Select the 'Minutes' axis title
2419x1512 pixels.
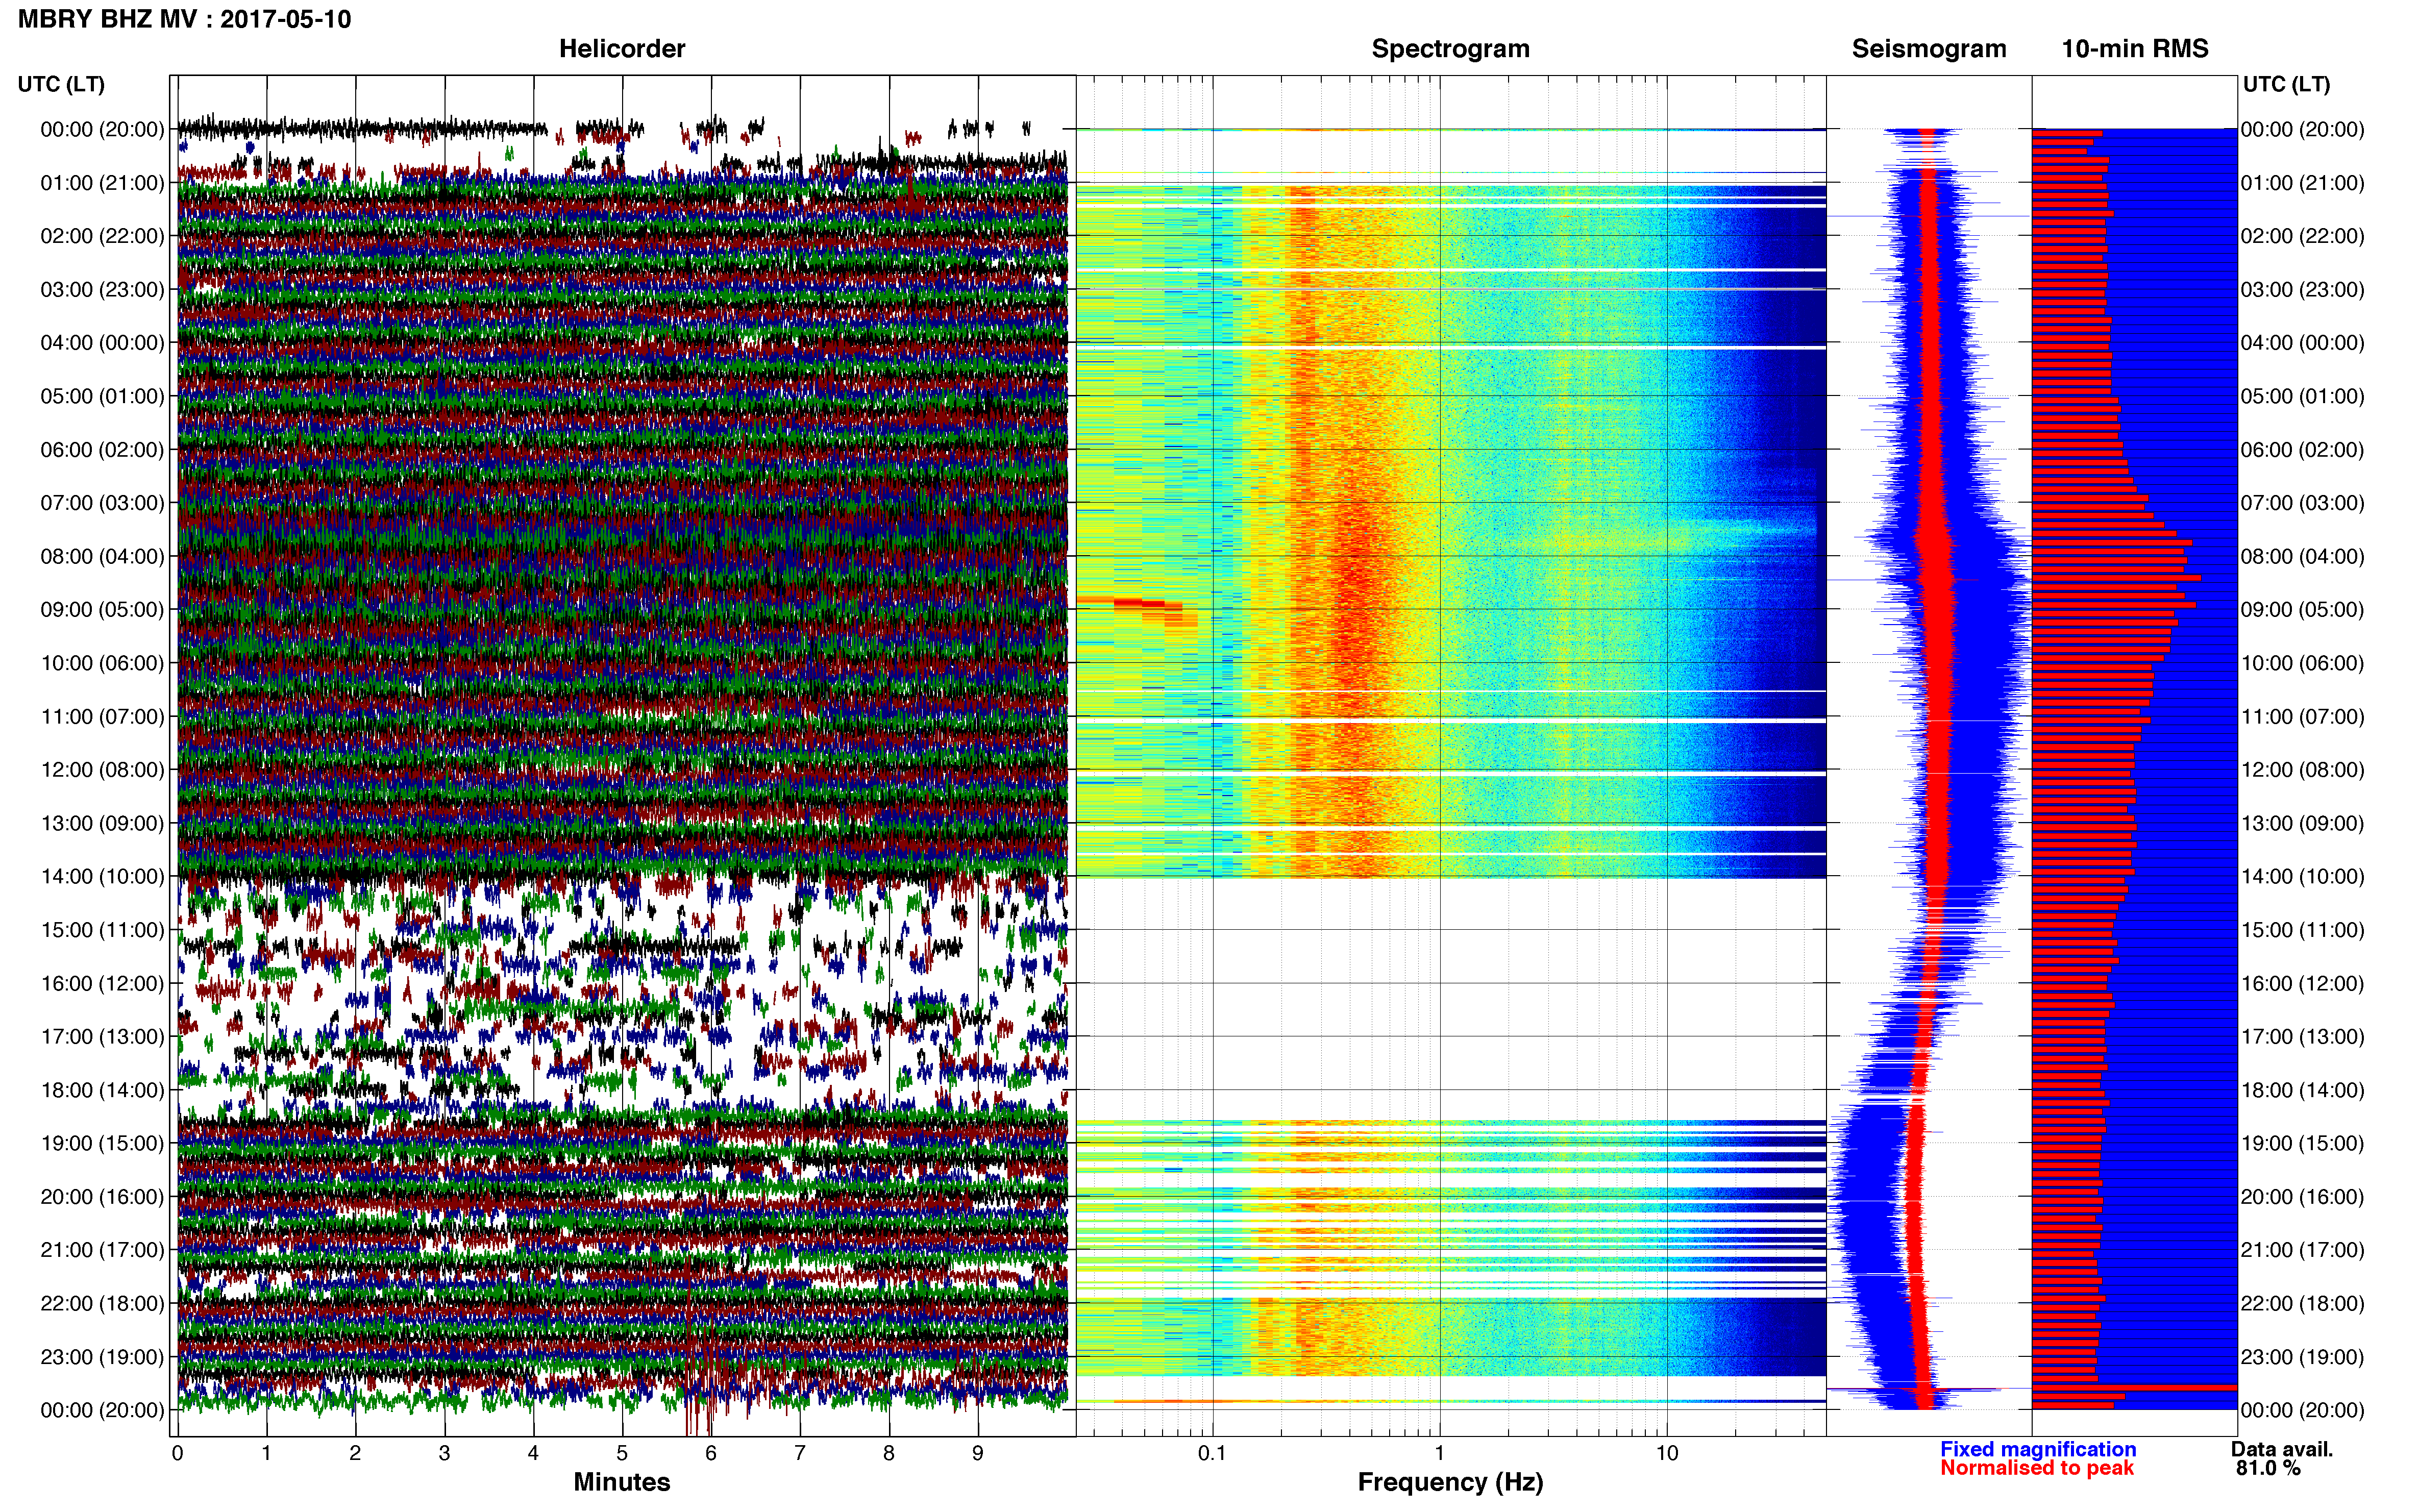tap(622, 1482)
